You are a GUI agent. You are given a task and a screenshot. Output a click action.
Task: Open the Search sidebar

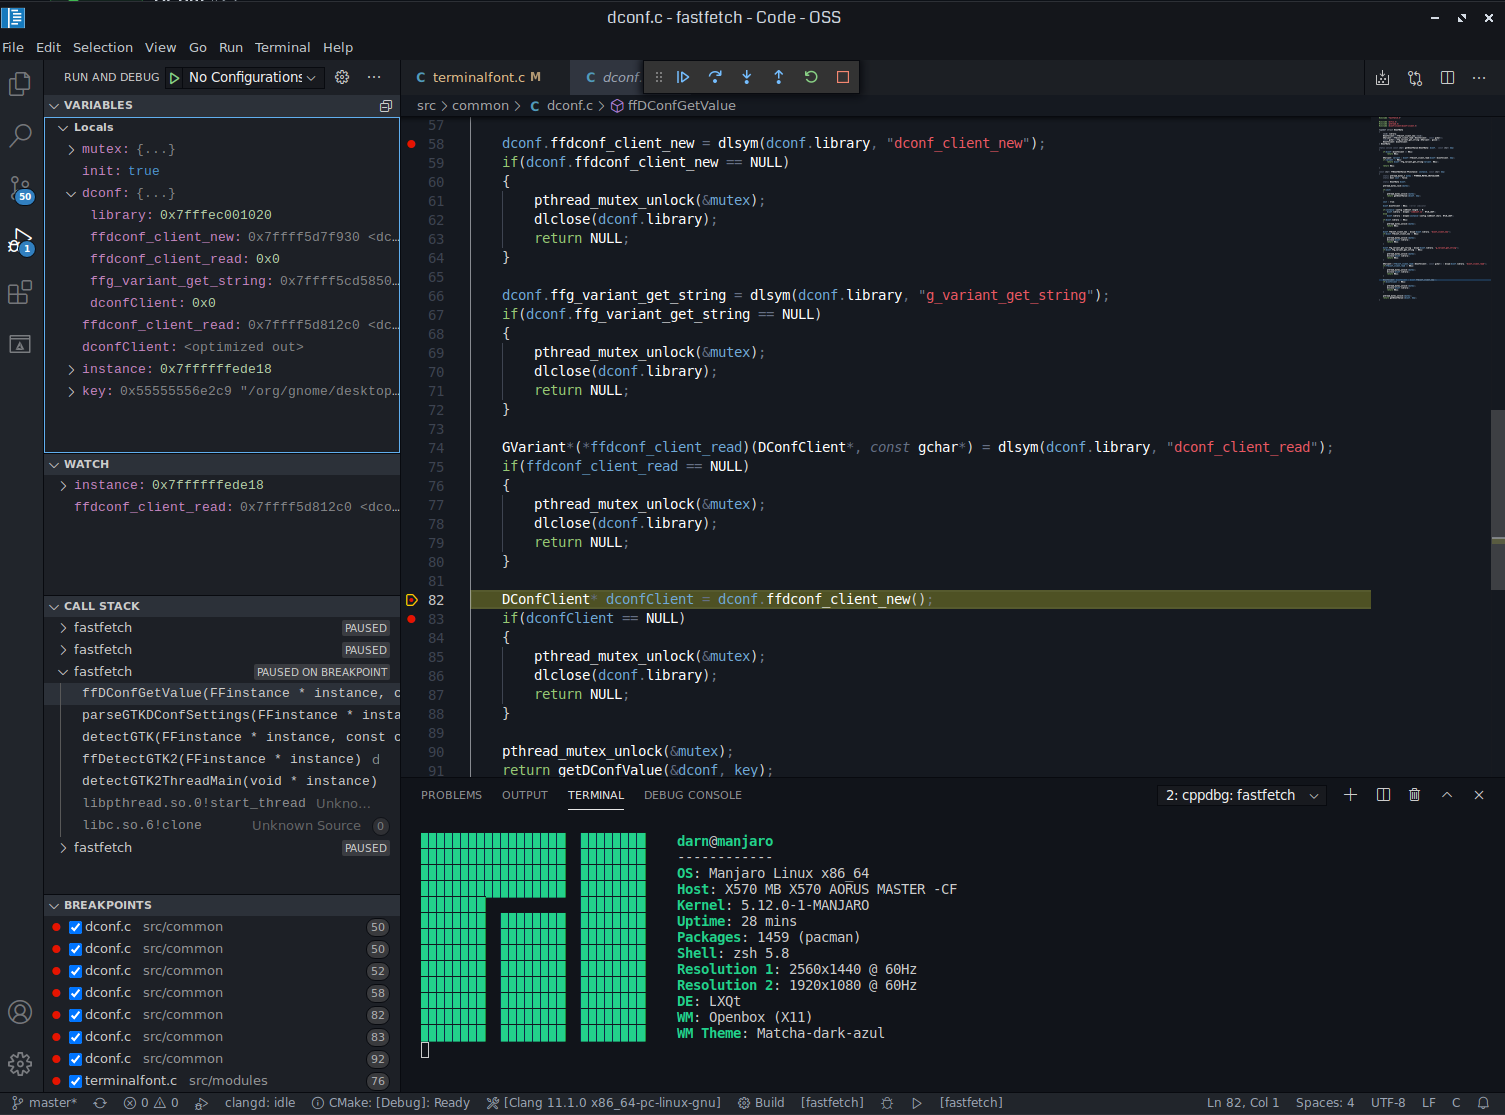tap(20, 136)
